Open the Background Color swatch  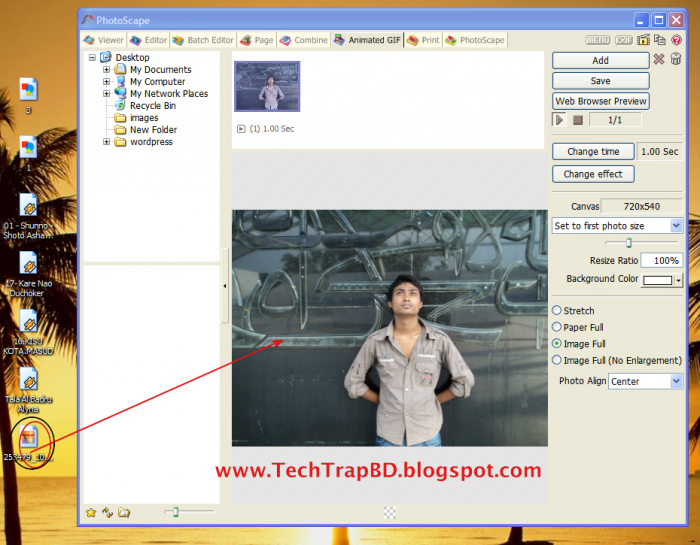pyautogui.click(x=662, y=280)
